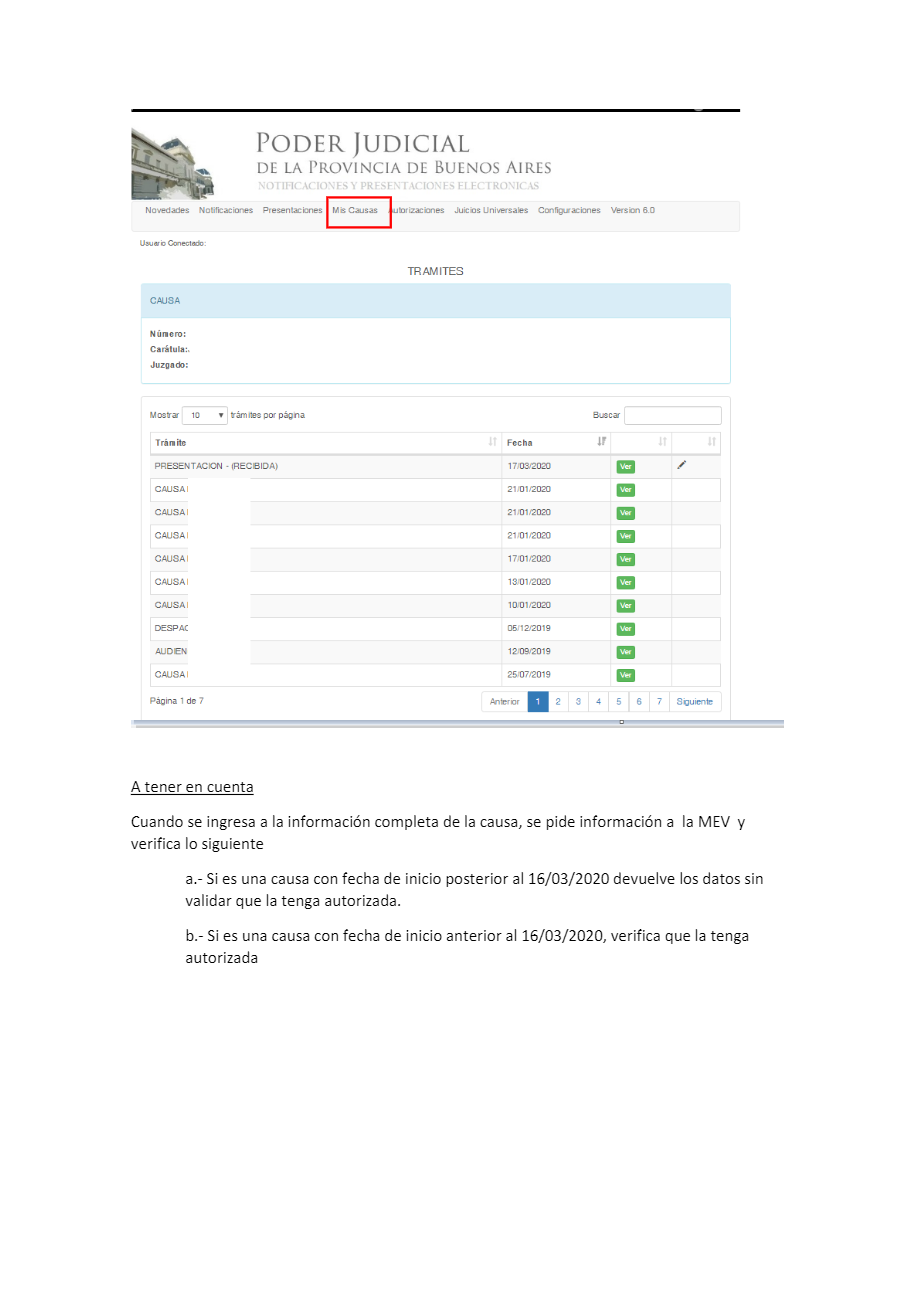This screenshot has width=915, height=1294.
Task: Open the rows-per-page dropdown showing 10
Action: pyautogui.click(x=204, y=415)
